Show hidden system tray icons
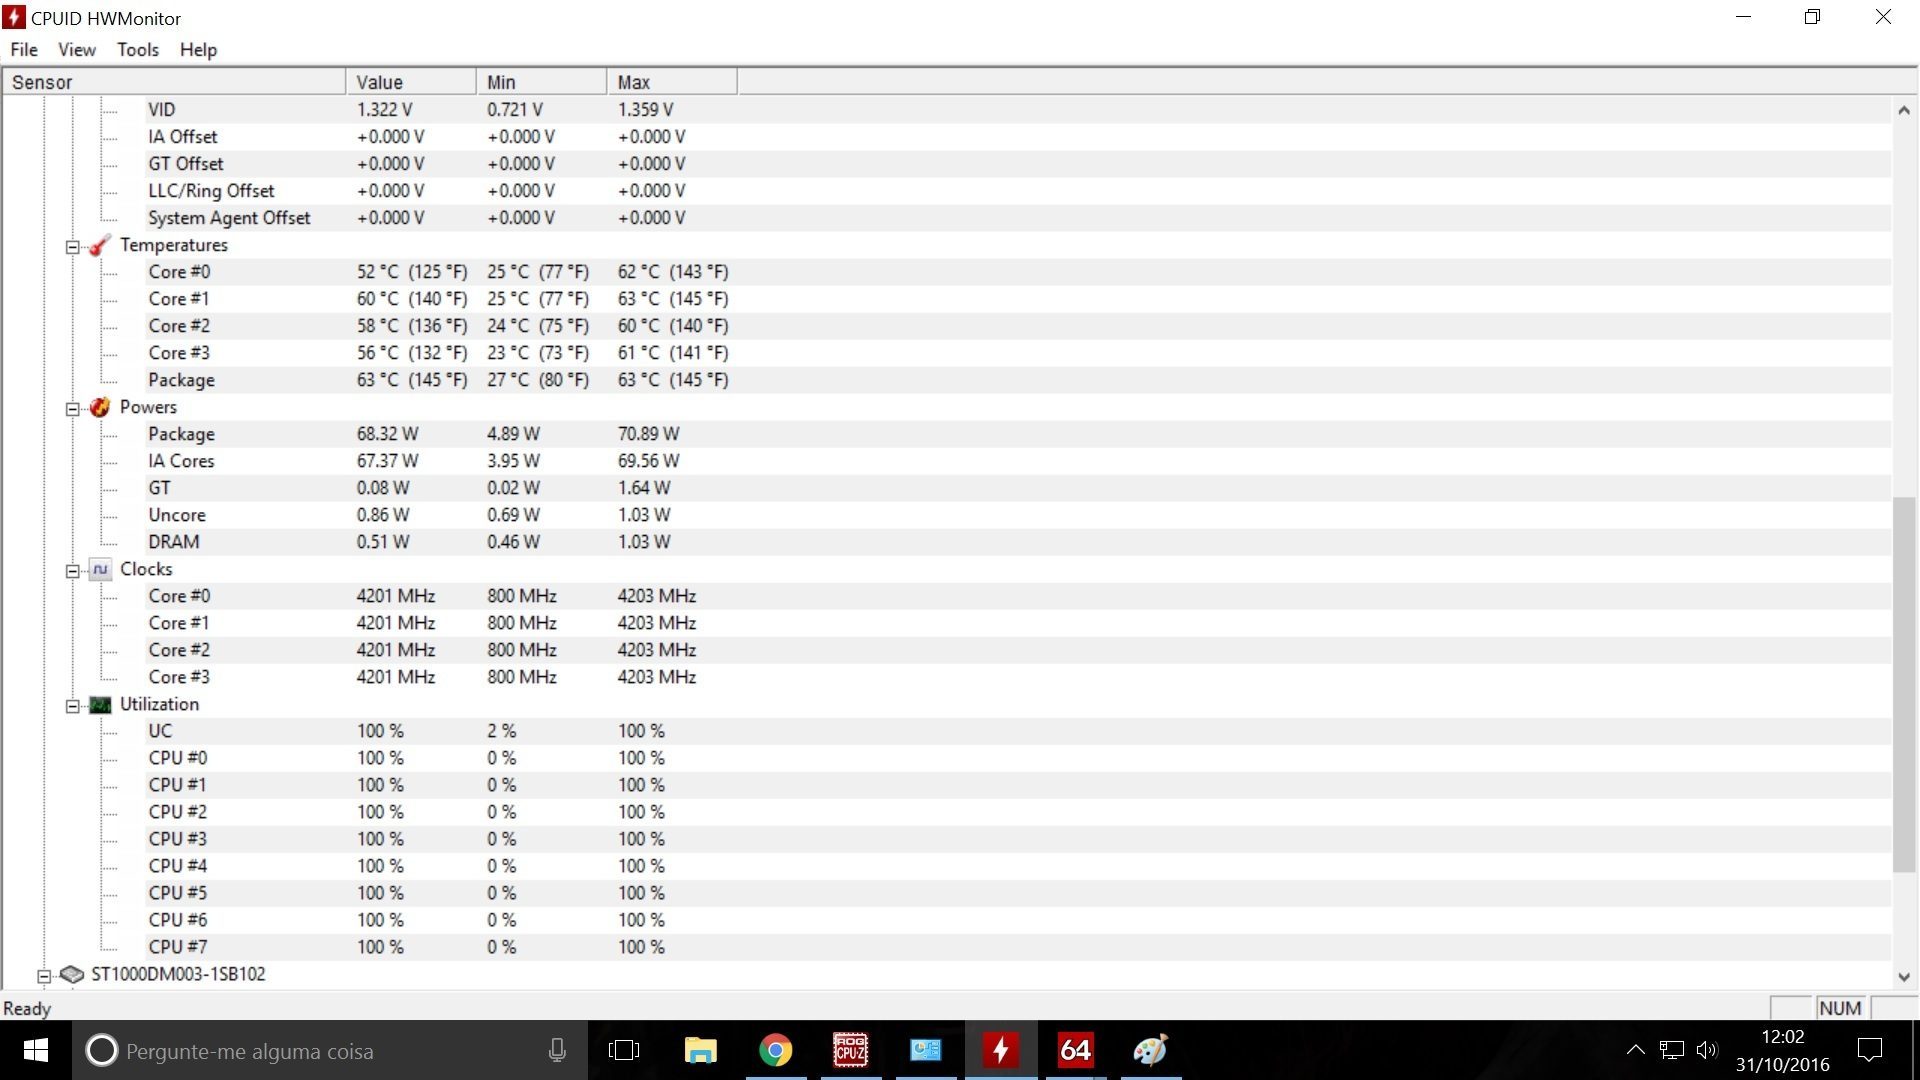Image resolution: width=1920 pixels, height=1080 pixels. click(x=1635, y=1050)
